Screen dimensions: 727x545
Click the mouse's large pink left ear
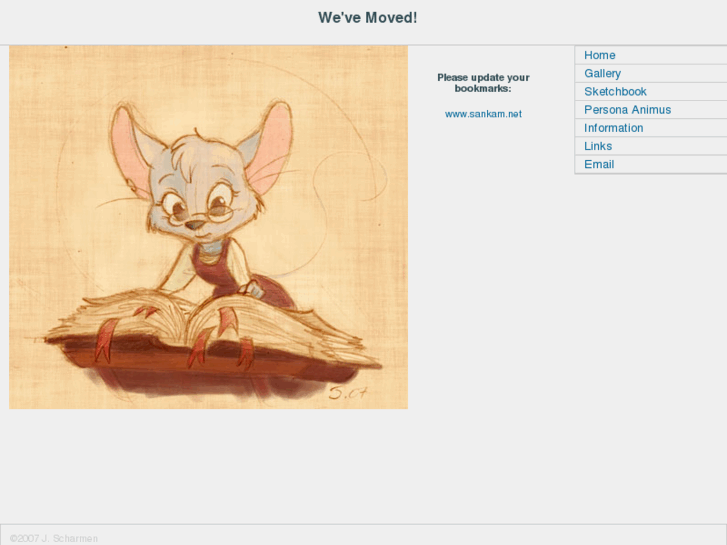pyautogui.click(x=131, y=148)
